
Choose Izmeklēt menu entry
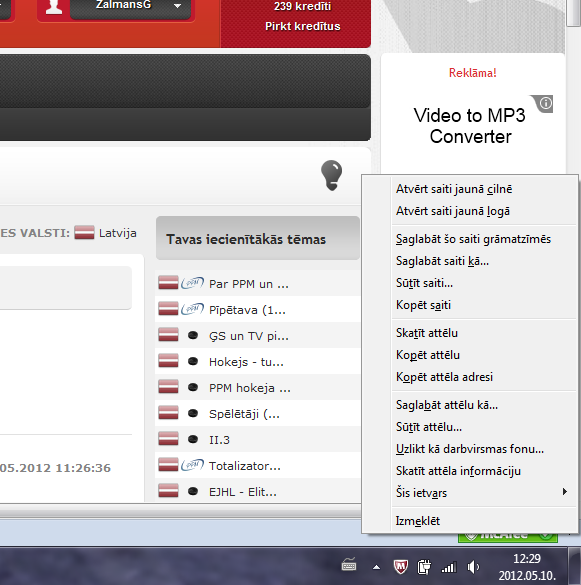pyautogui.click(x=418, y=521)
